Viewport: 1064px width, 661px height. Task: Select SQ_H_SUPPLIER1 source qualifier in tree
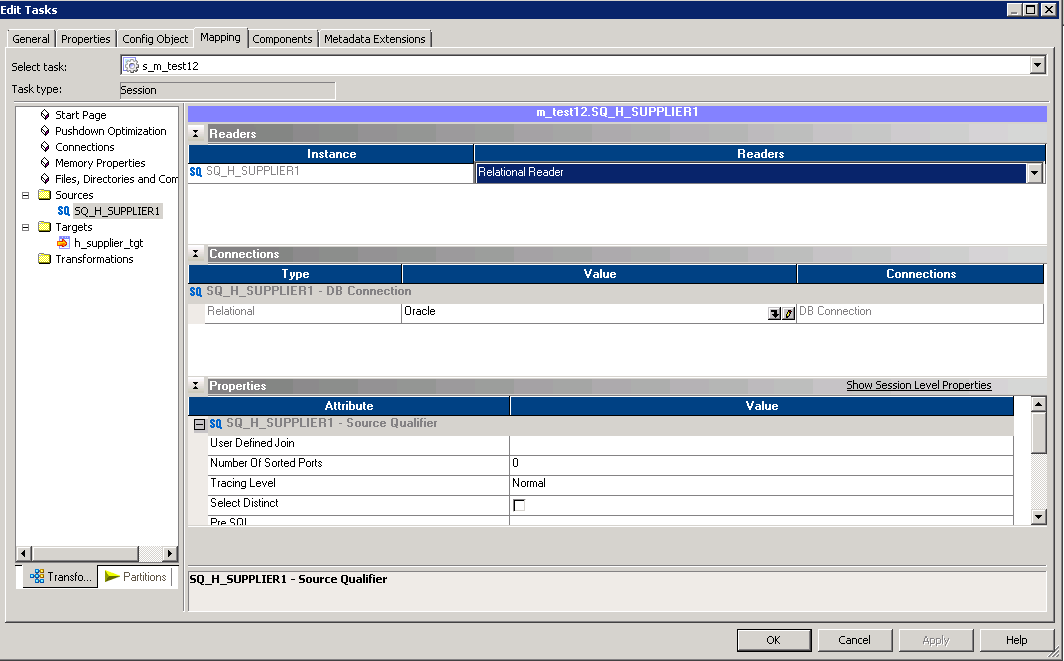[x=116, y=211]
